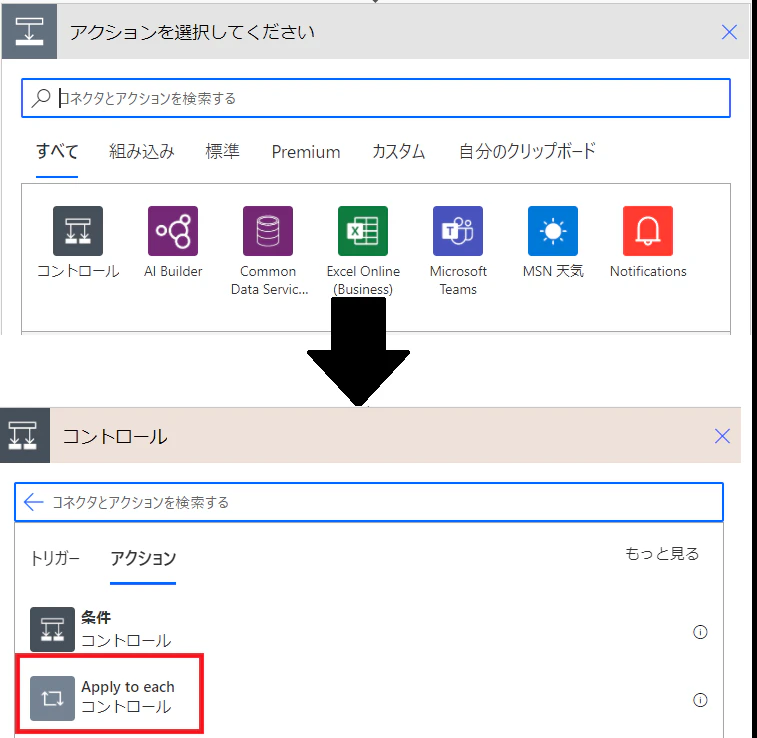Select the 条件 action label
This screenshot has width=757, height=738.
click(x=96, y=617)
